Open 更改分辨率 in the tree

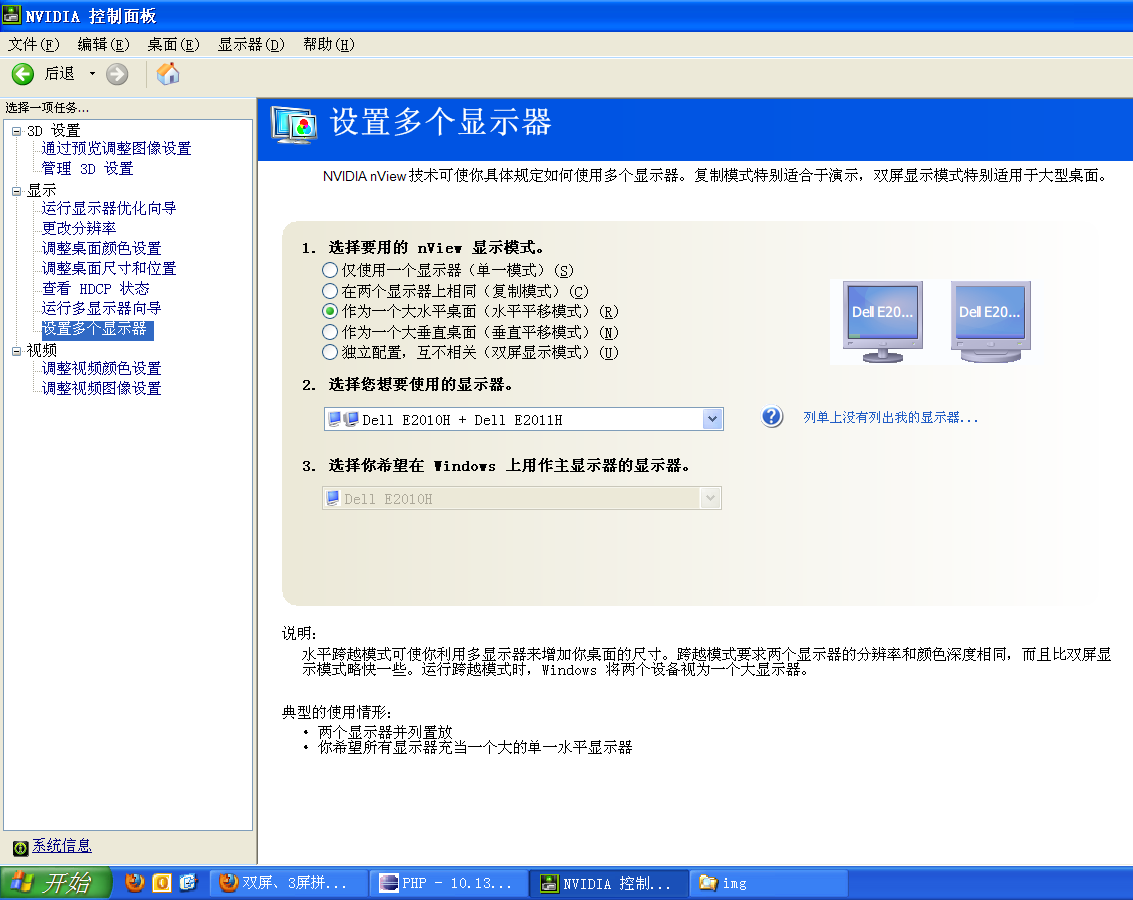pyautogui.click(x=79, y=228)
